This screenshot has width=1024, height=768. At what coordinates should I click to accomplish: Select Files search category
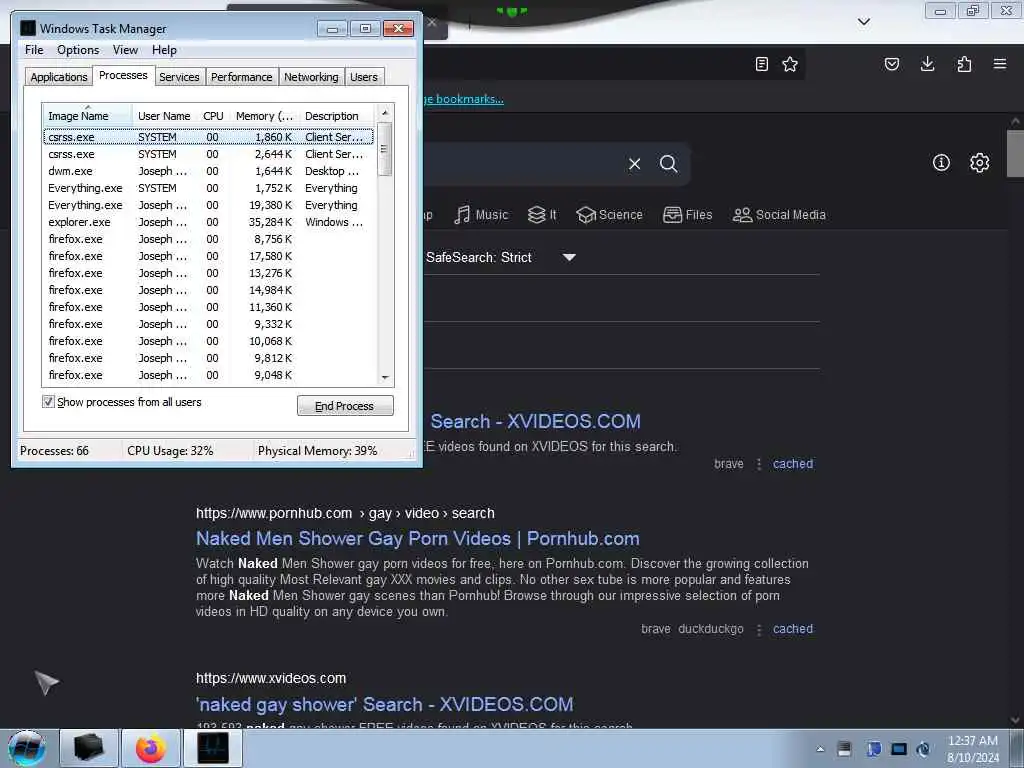click(687, 215)
